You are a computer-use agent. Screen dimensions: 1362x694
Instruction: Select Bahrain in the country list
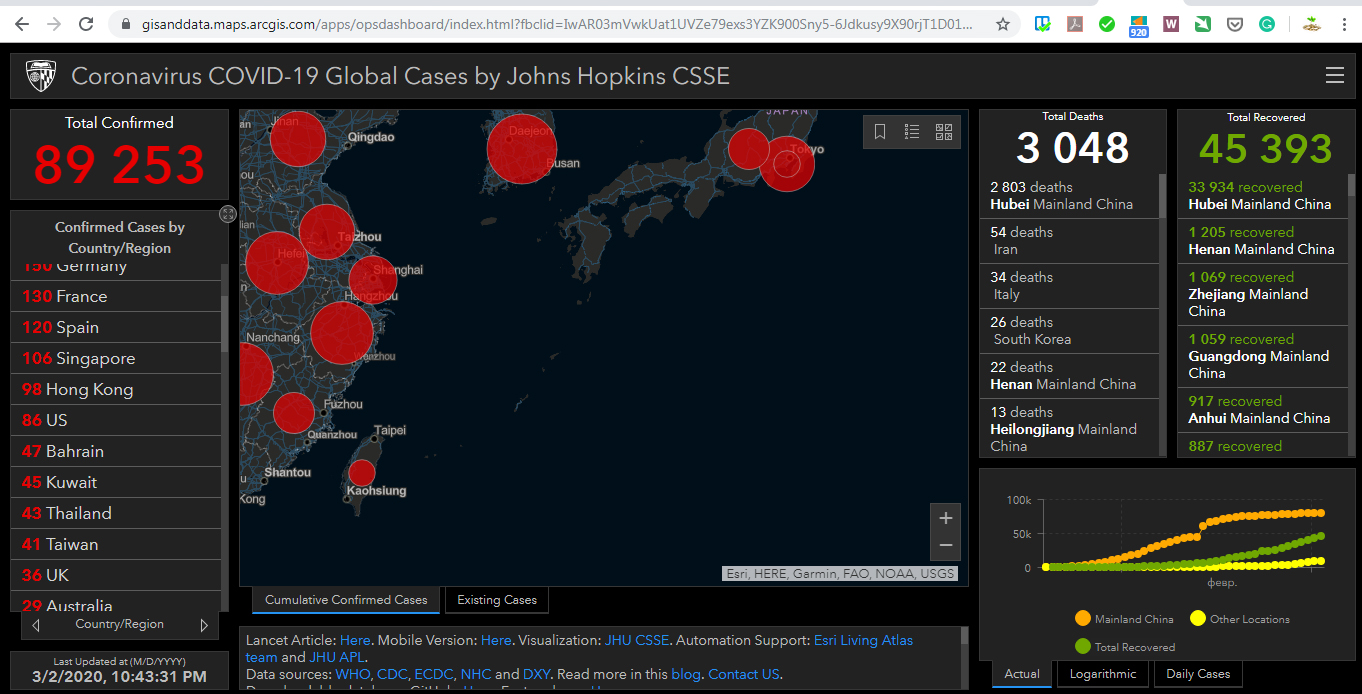pos(116,451)
